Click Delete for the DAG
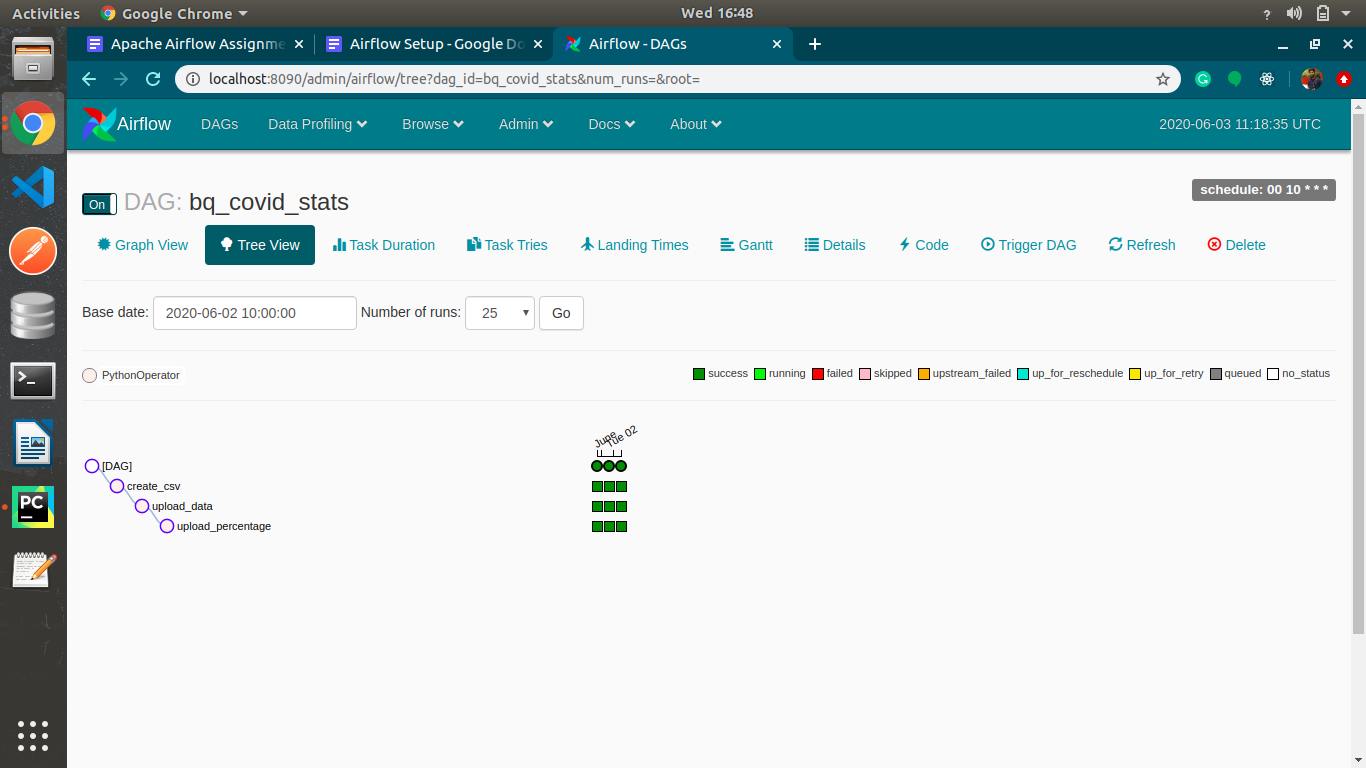 coord(1236,245)
